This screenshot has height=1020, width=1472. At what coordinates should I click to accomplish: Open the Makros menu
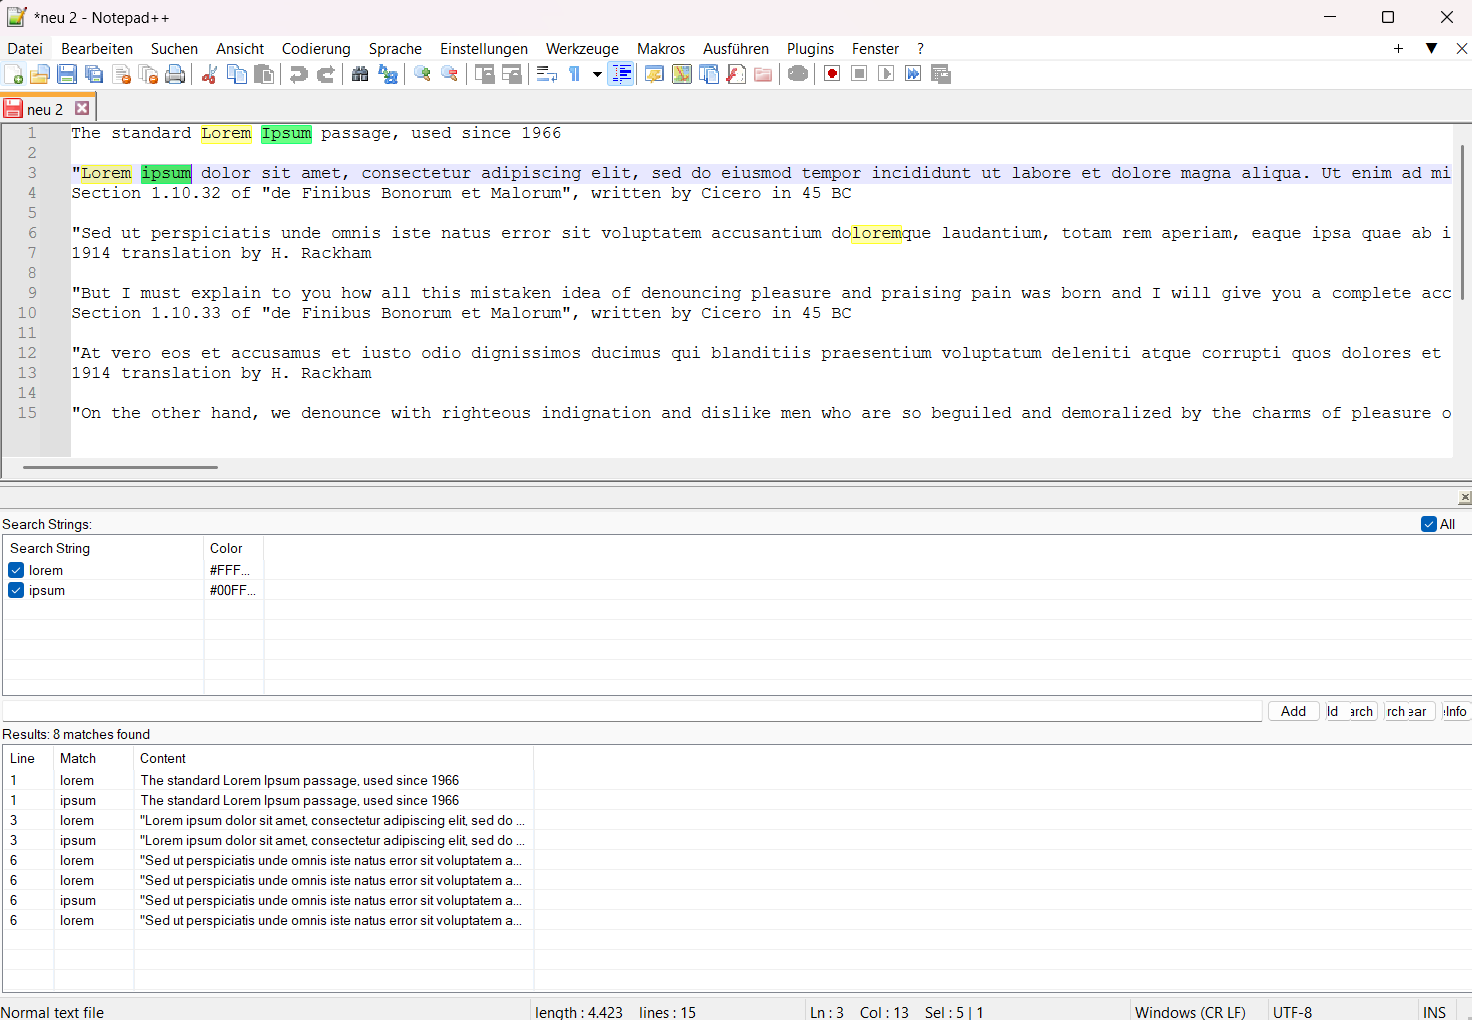(661, 49)
